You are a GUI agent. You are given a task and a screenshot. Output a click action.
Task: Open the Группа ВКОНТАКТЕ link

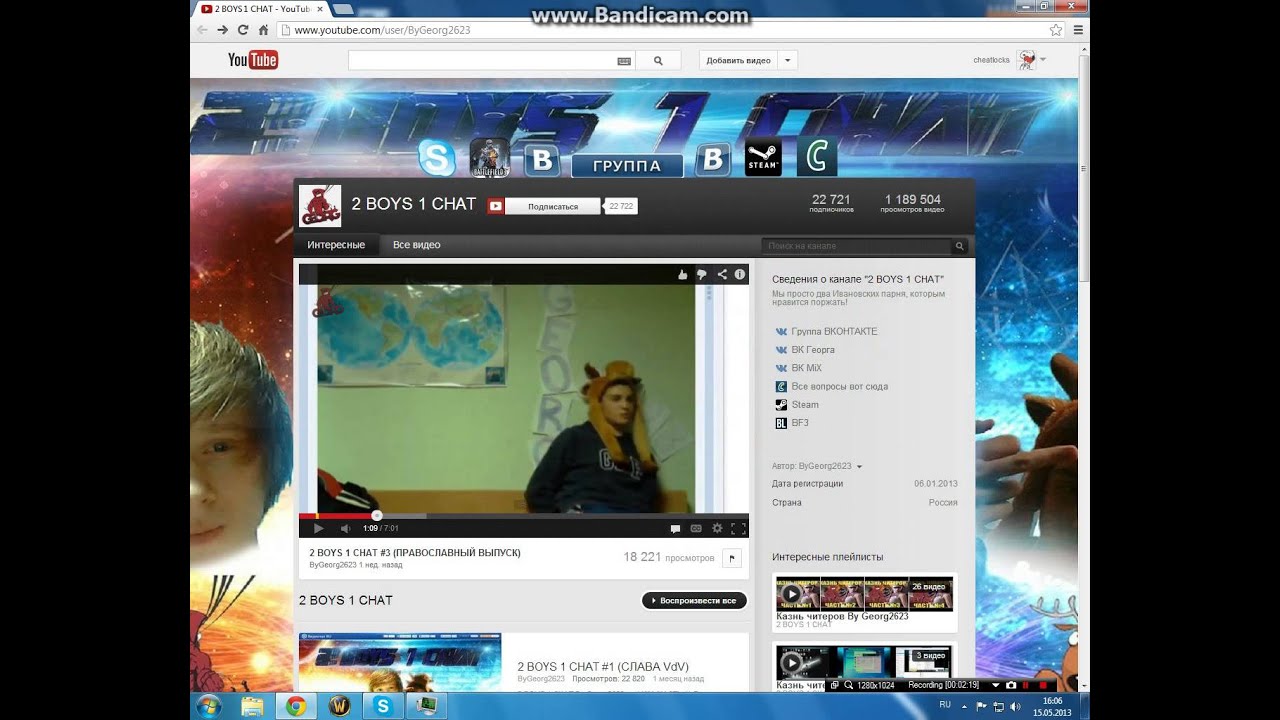coord(833,331)
